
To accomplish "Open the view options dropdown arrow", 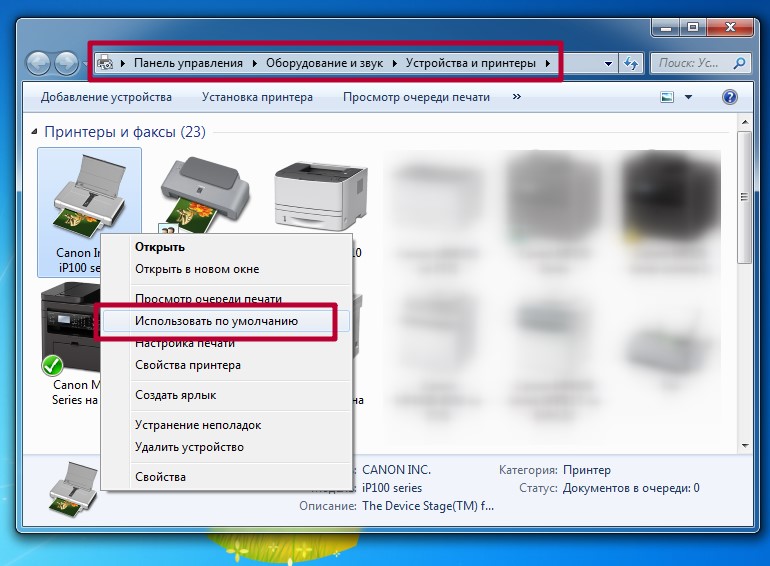I will point(688,97).
